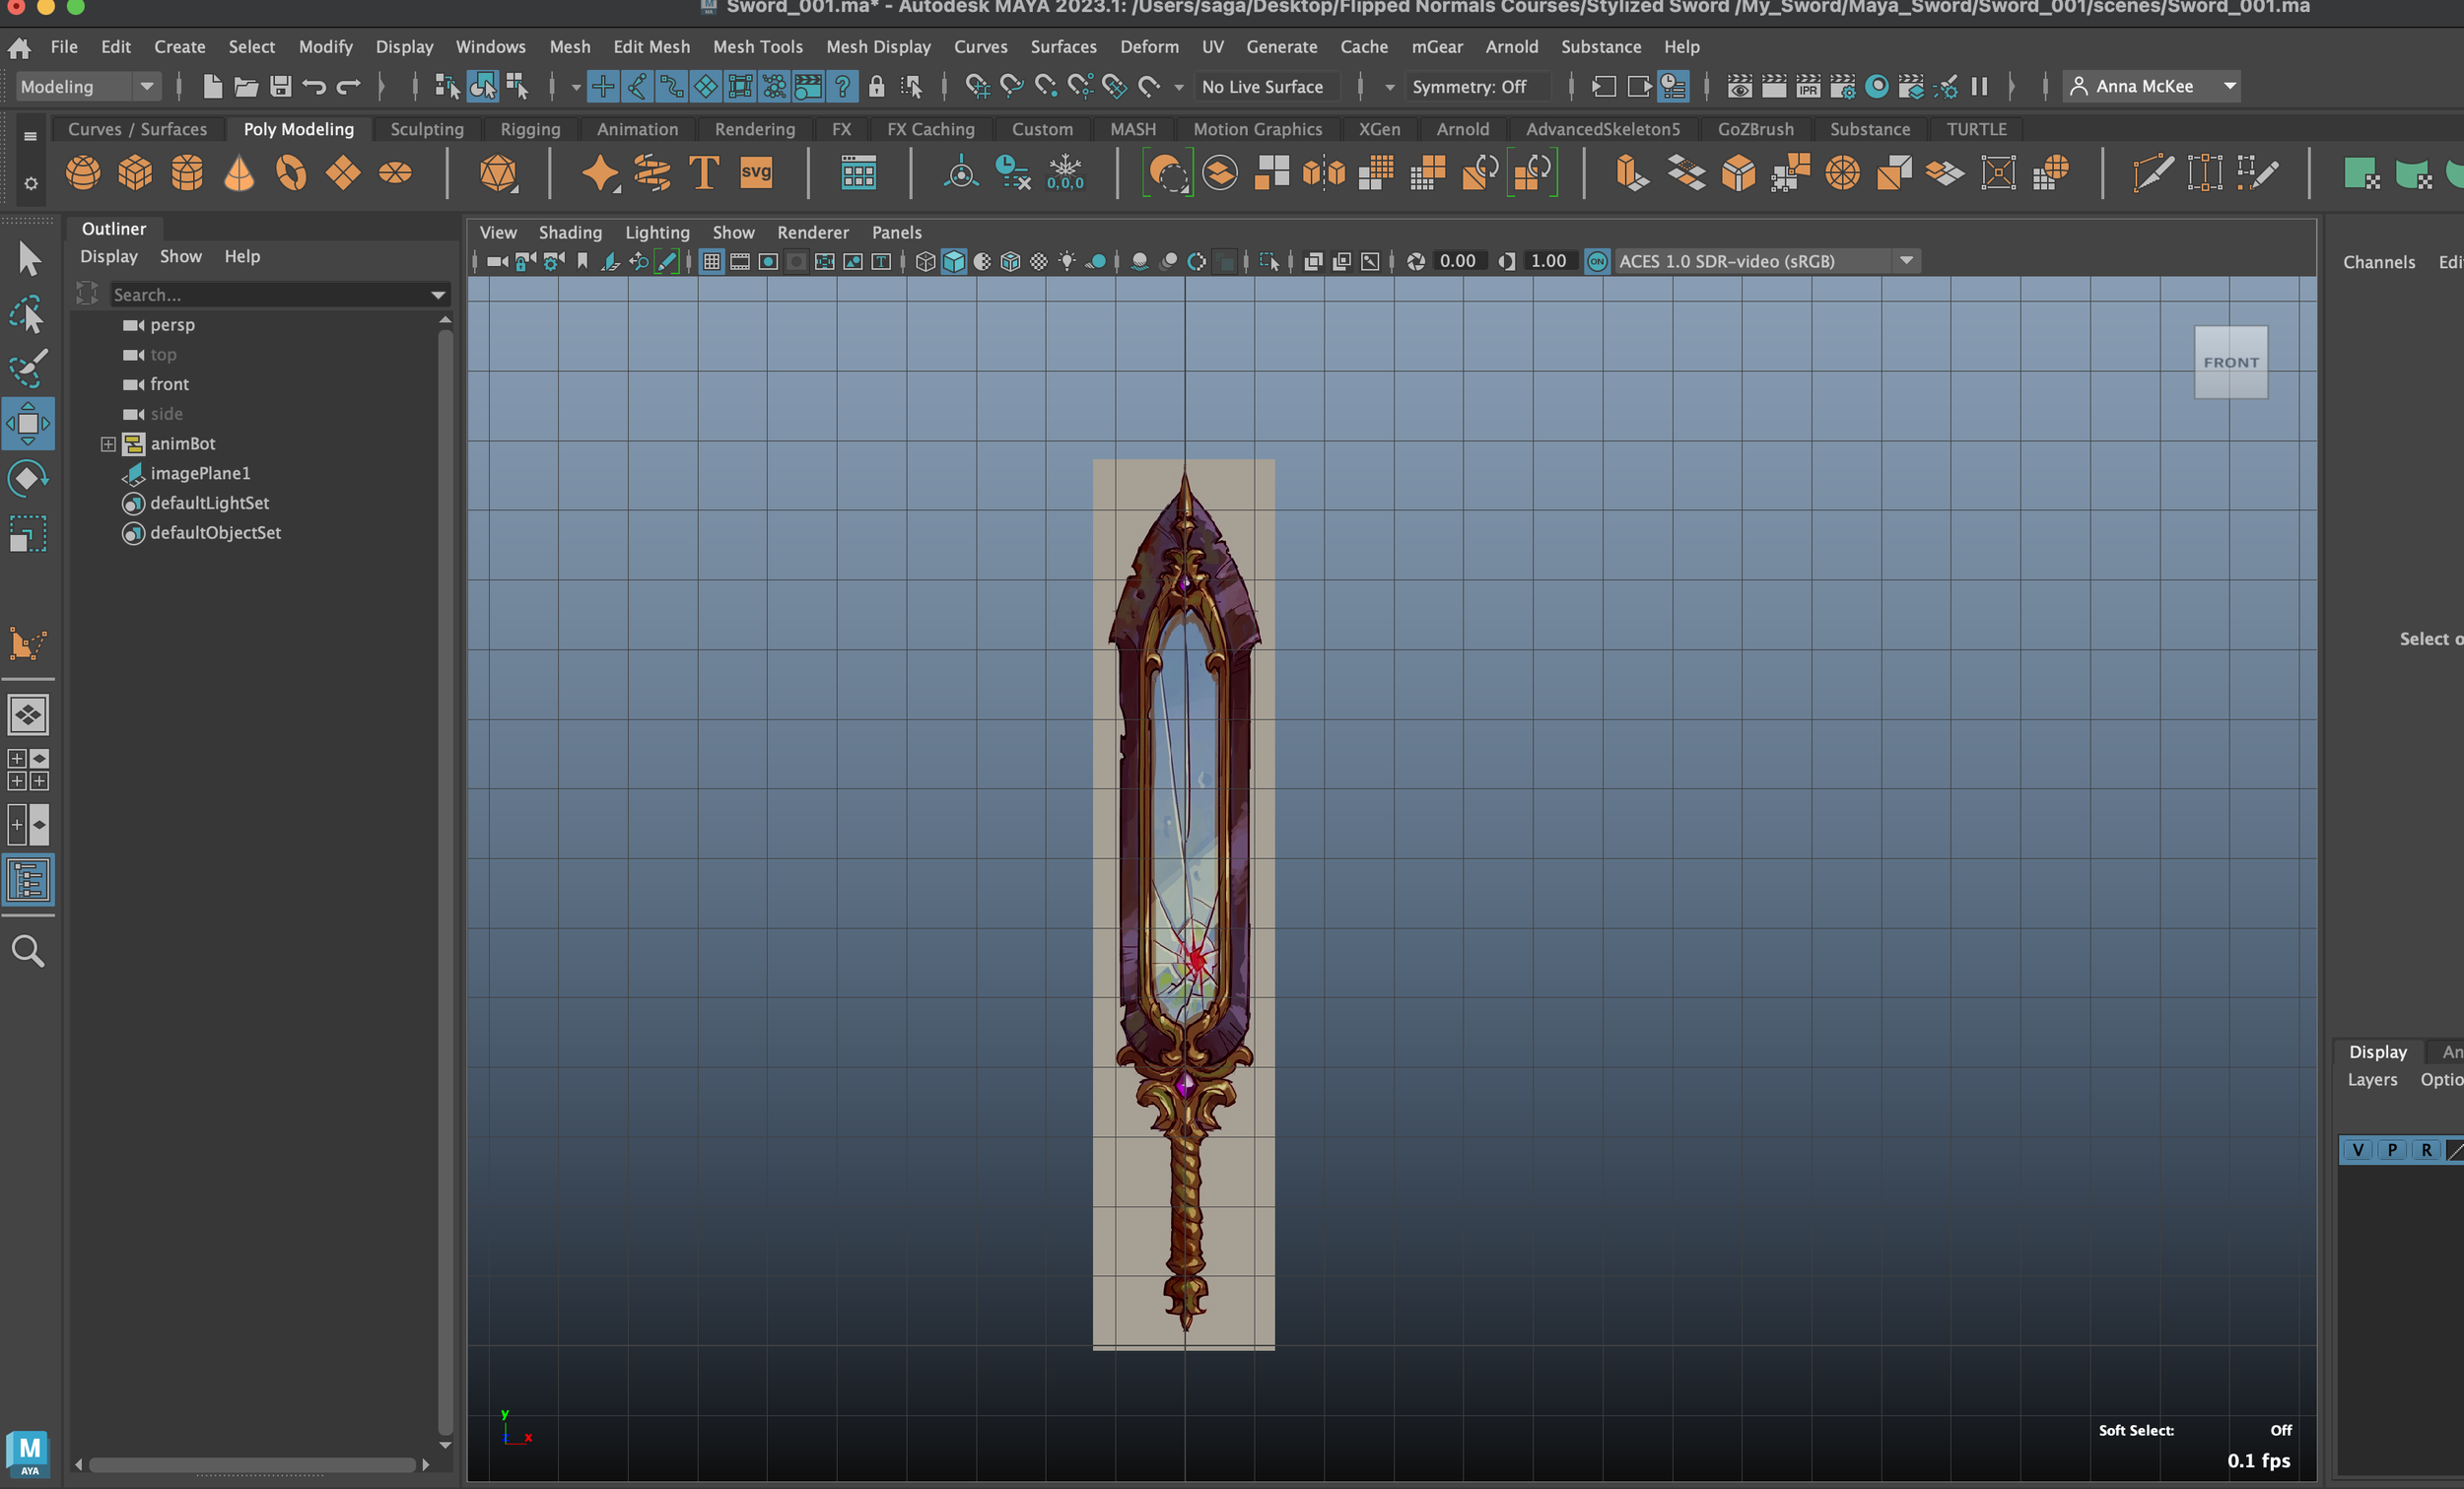
Task: Open the Mesh Tools menu
Action: (757, 47)
